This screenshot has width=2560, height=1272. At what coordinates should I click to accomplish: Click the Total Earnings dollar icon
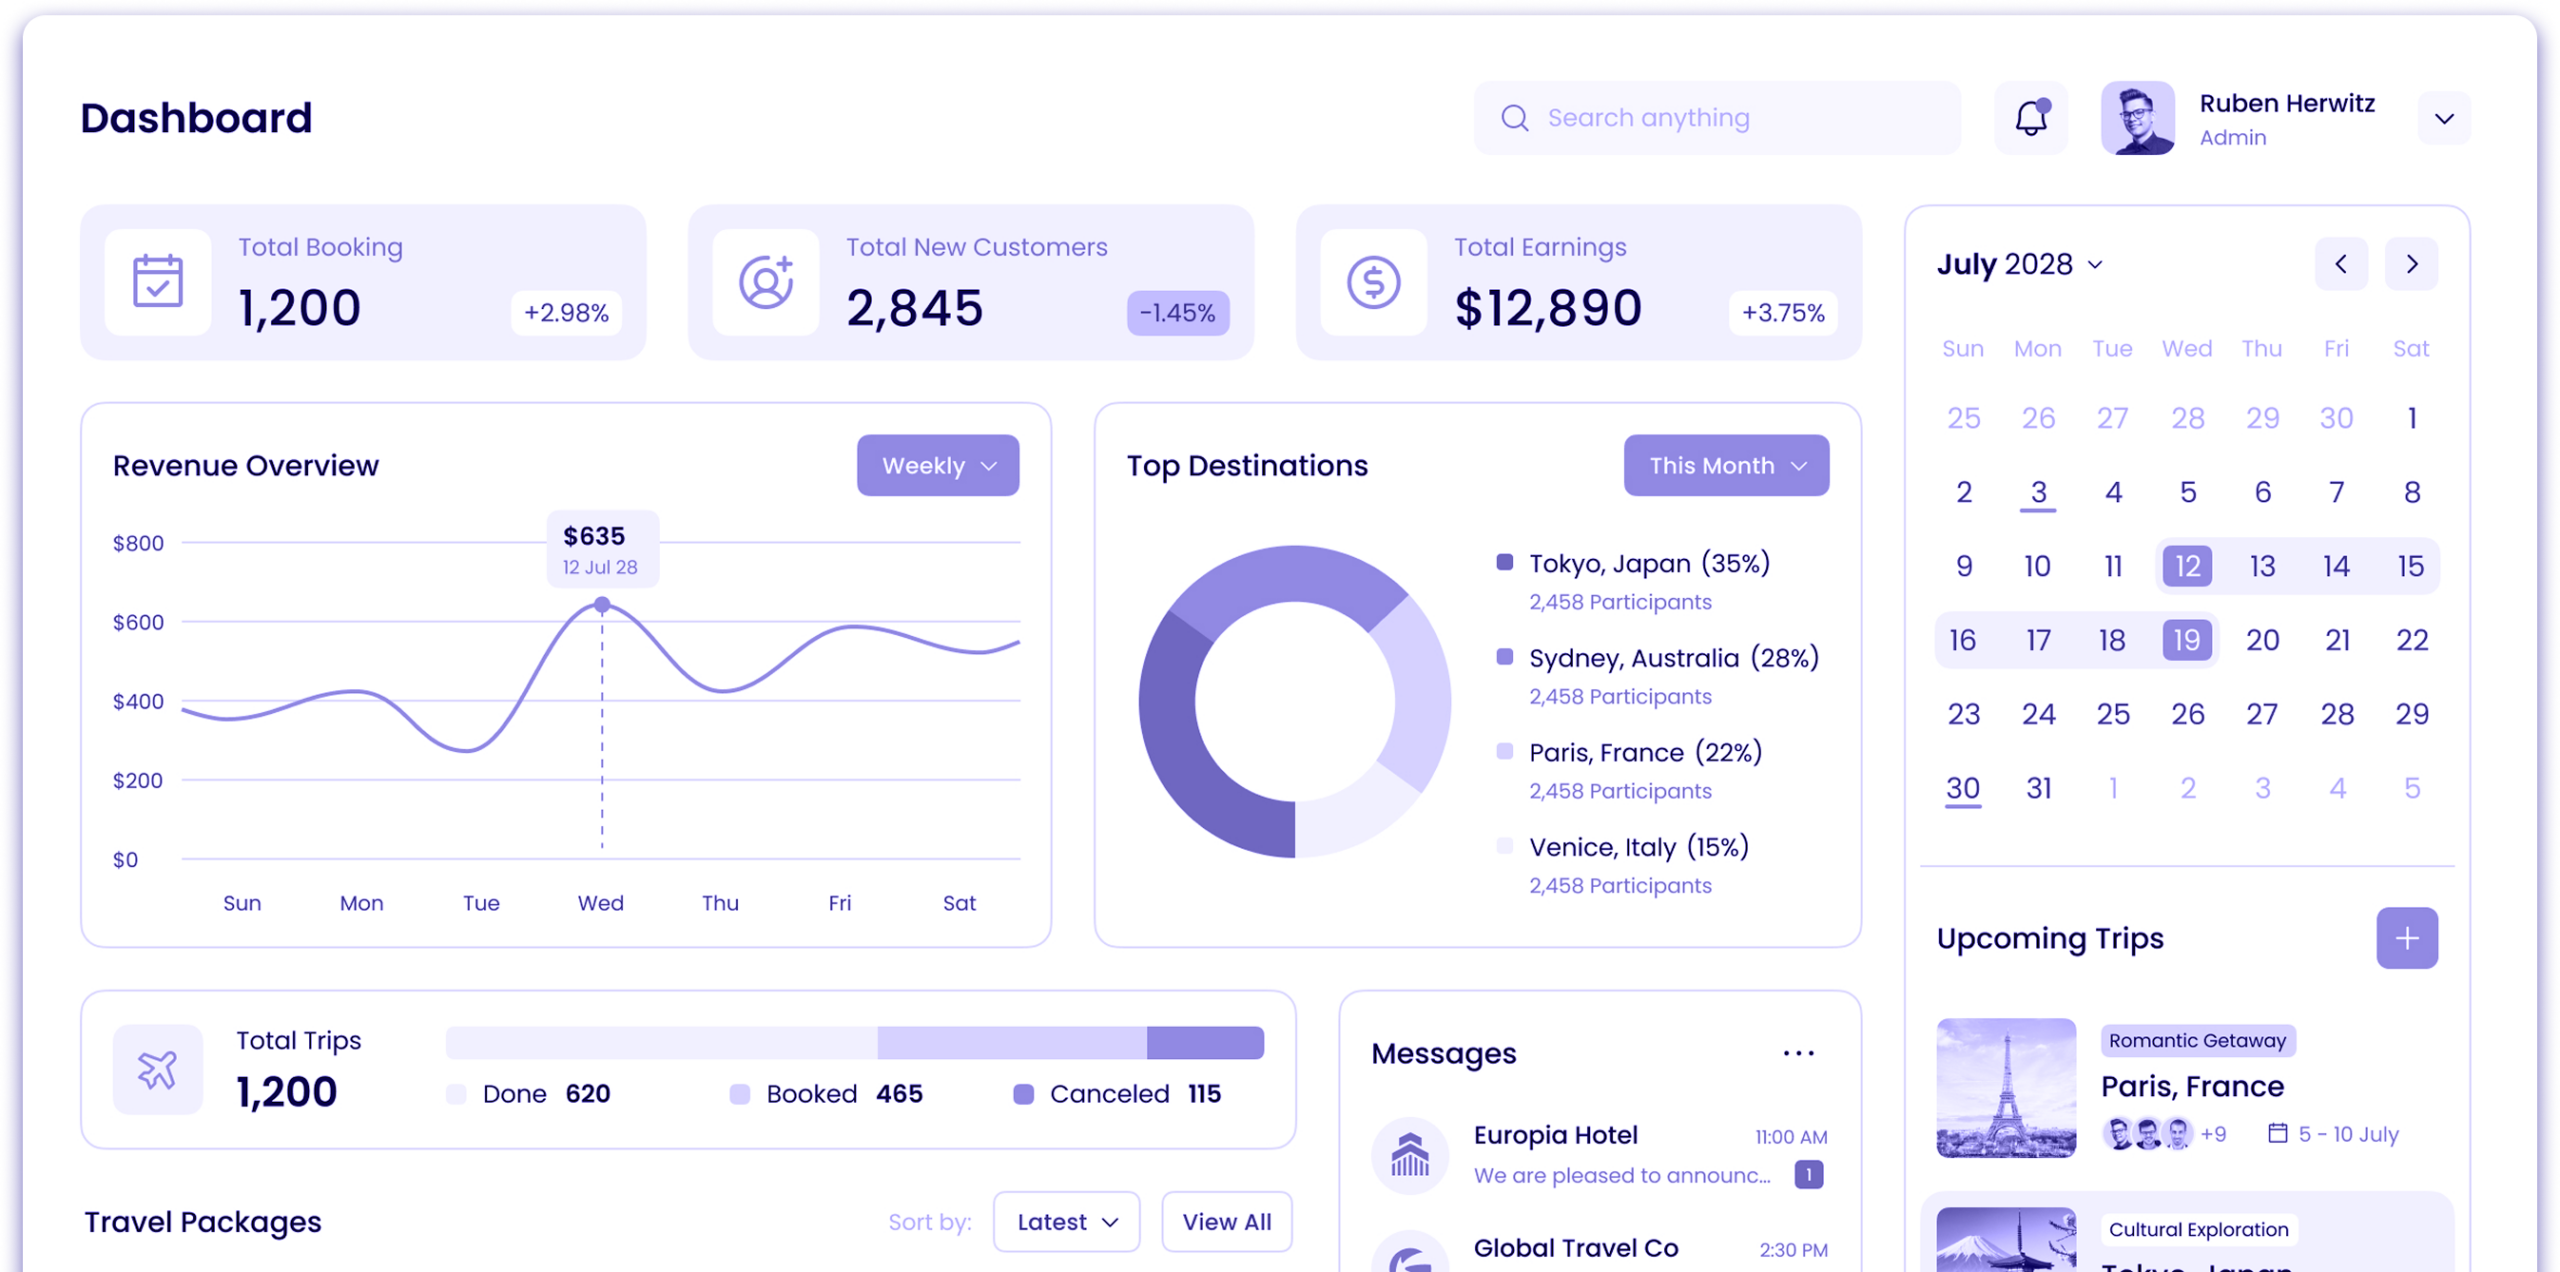(1373, 282)
